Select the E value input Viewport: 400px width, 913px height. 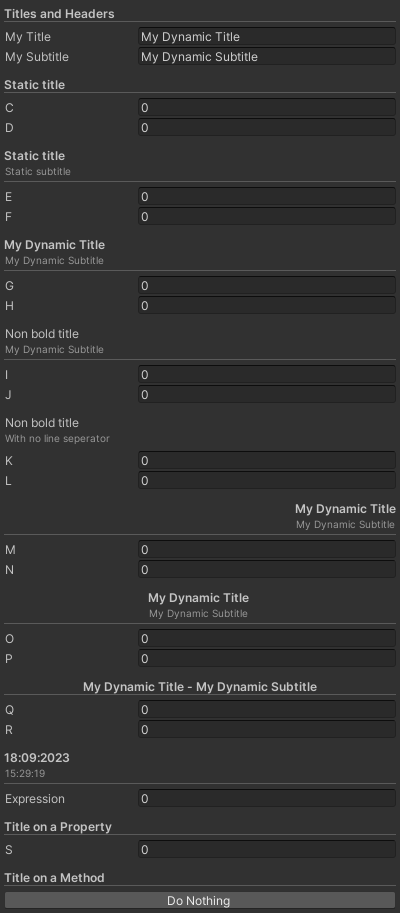267,197
